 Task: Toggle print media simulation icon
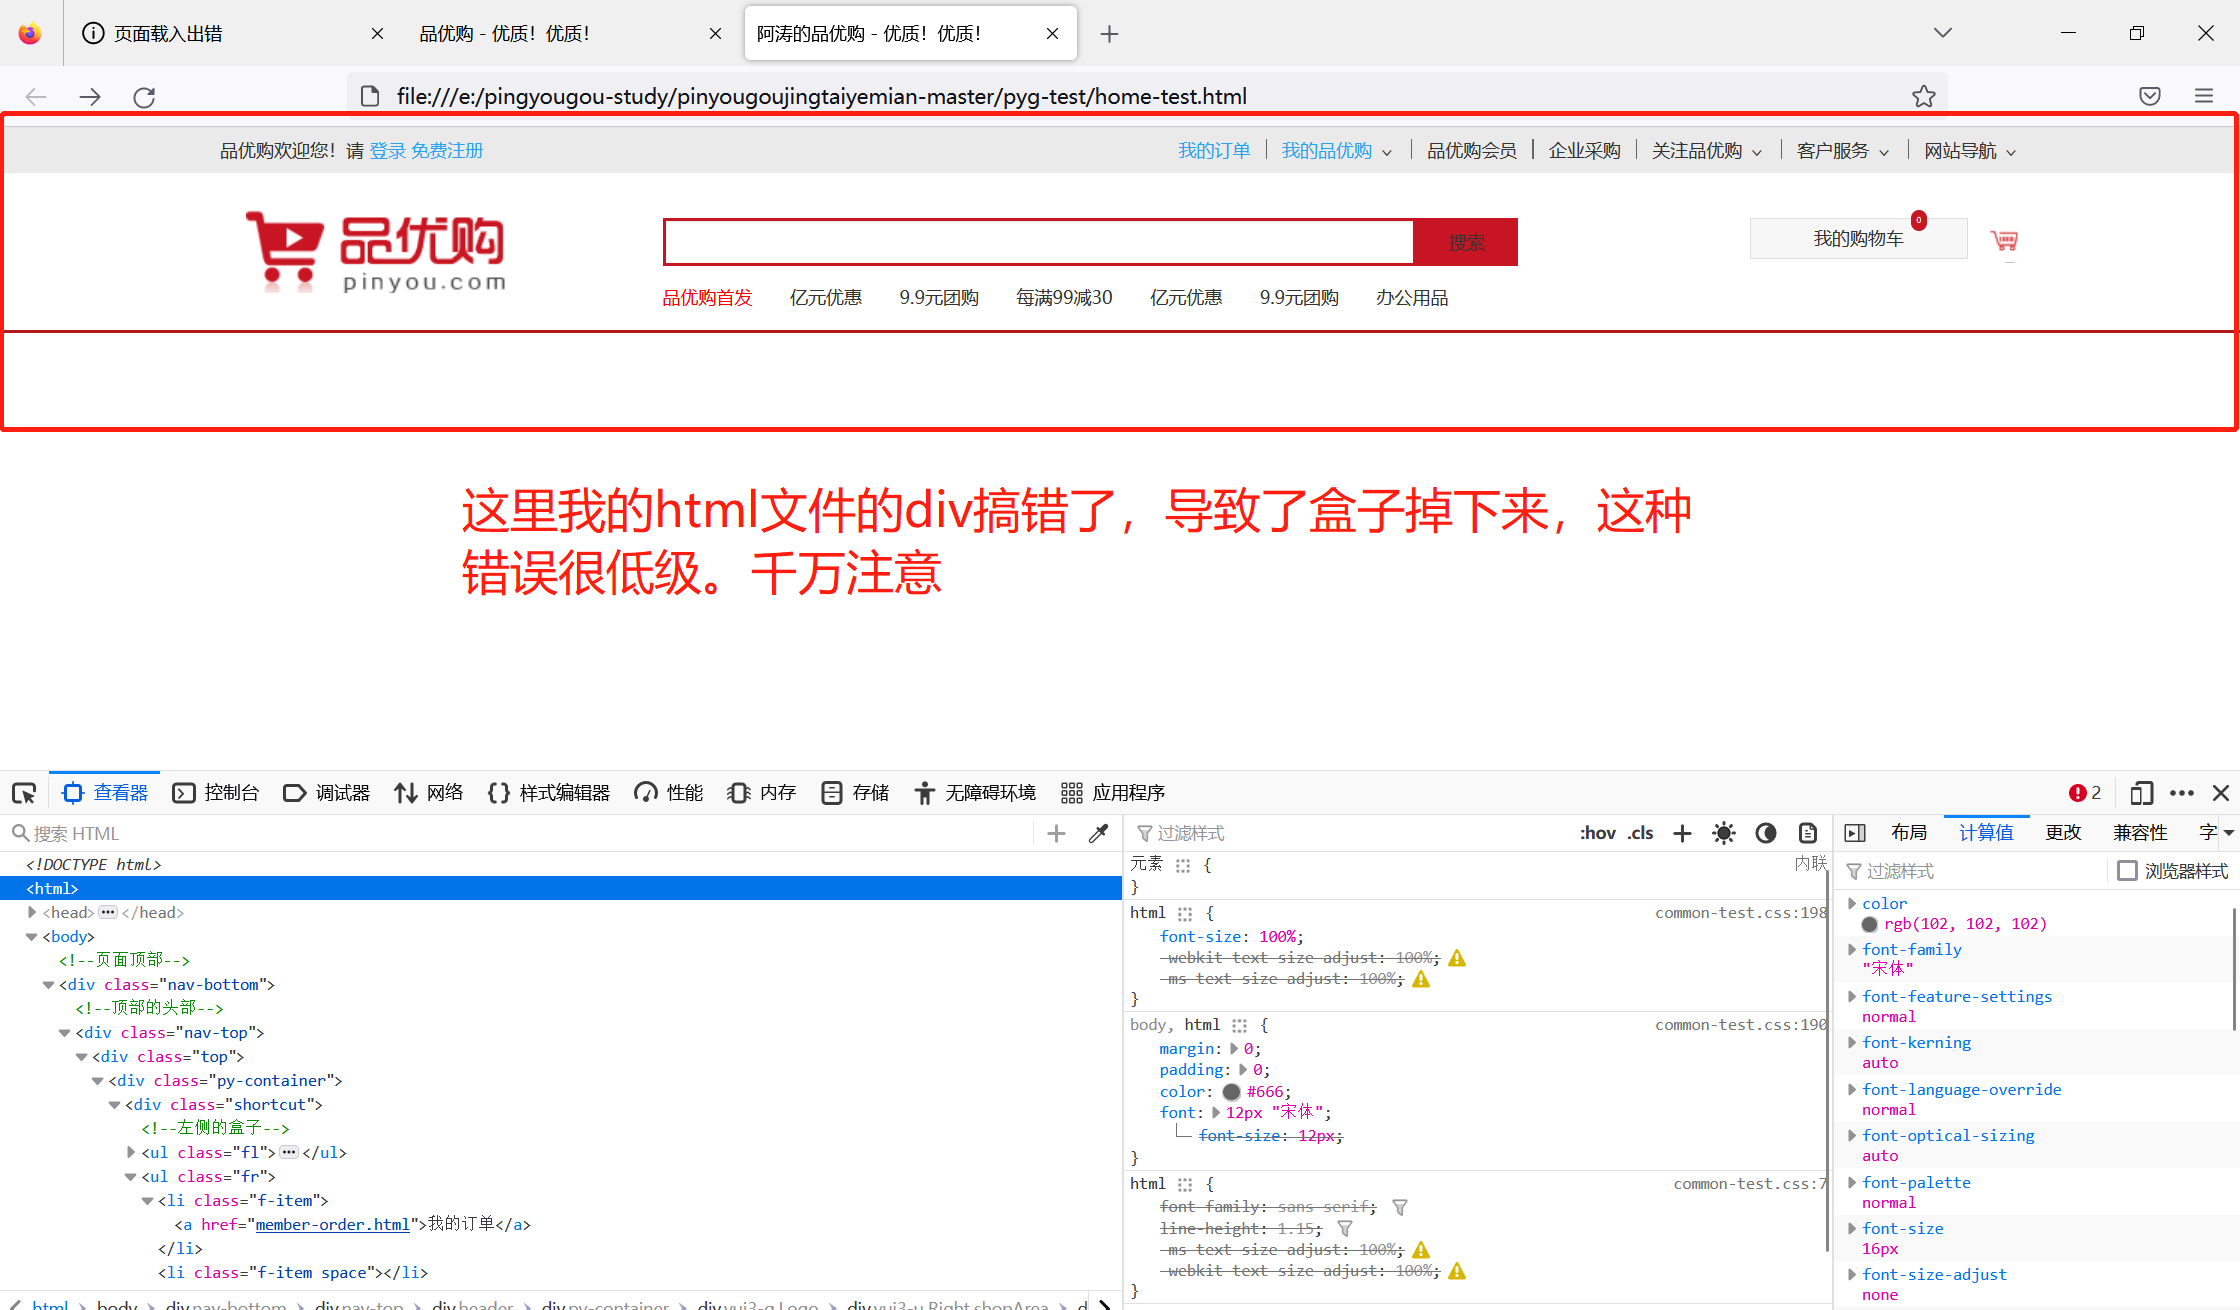1808,833
